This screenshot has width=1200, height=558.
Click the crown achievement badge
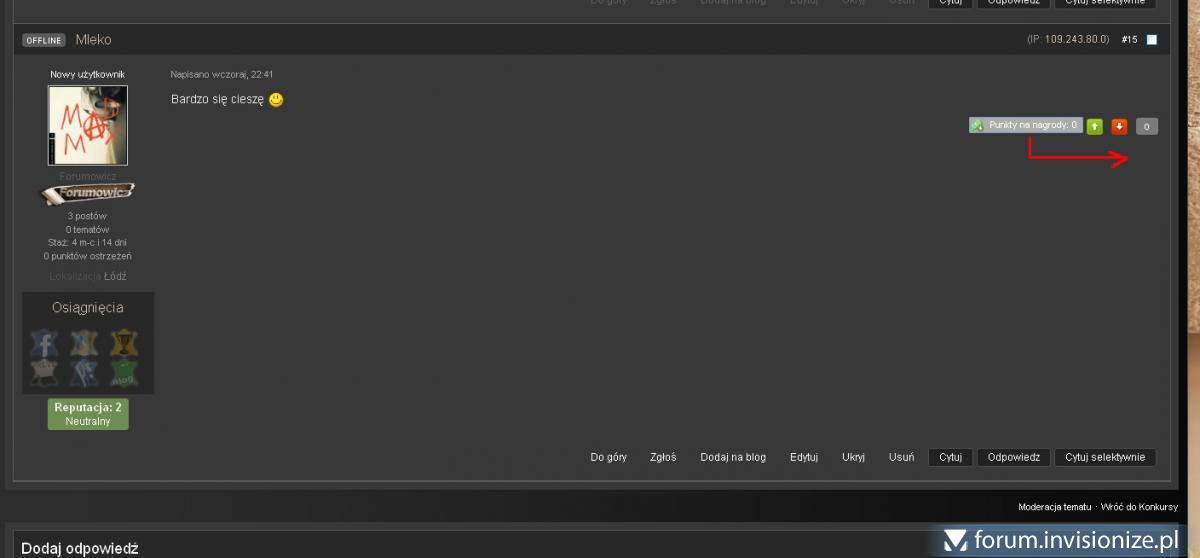pos(44,373)
